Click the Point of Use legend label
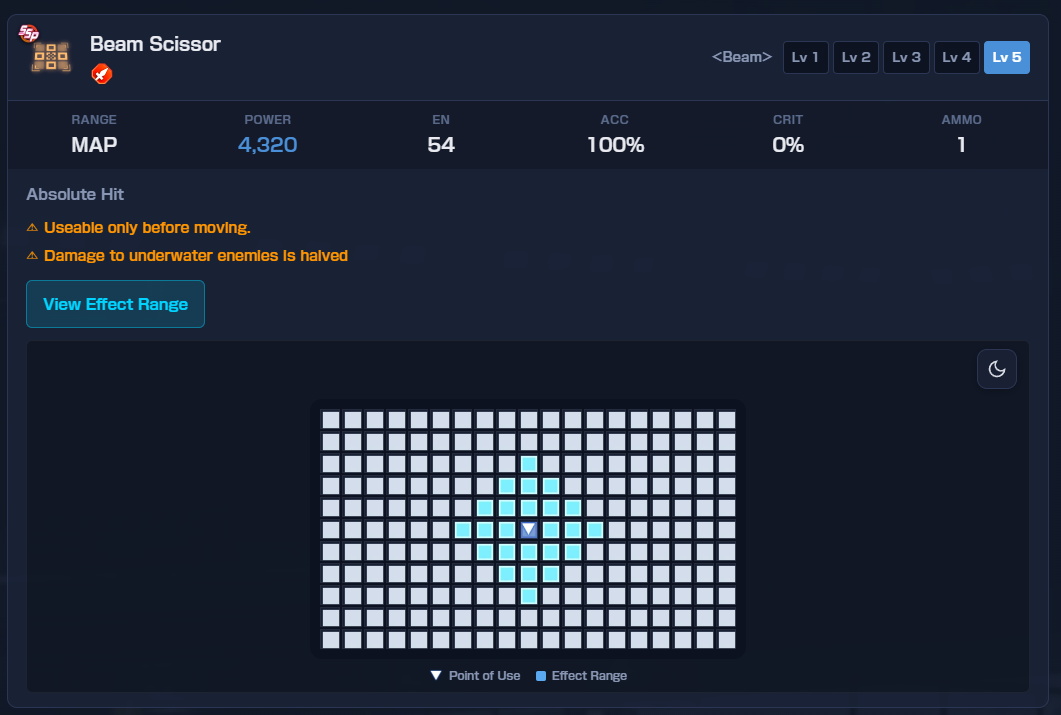The width and height of the screenshot is (1061, 715). [x=484, y=675]
